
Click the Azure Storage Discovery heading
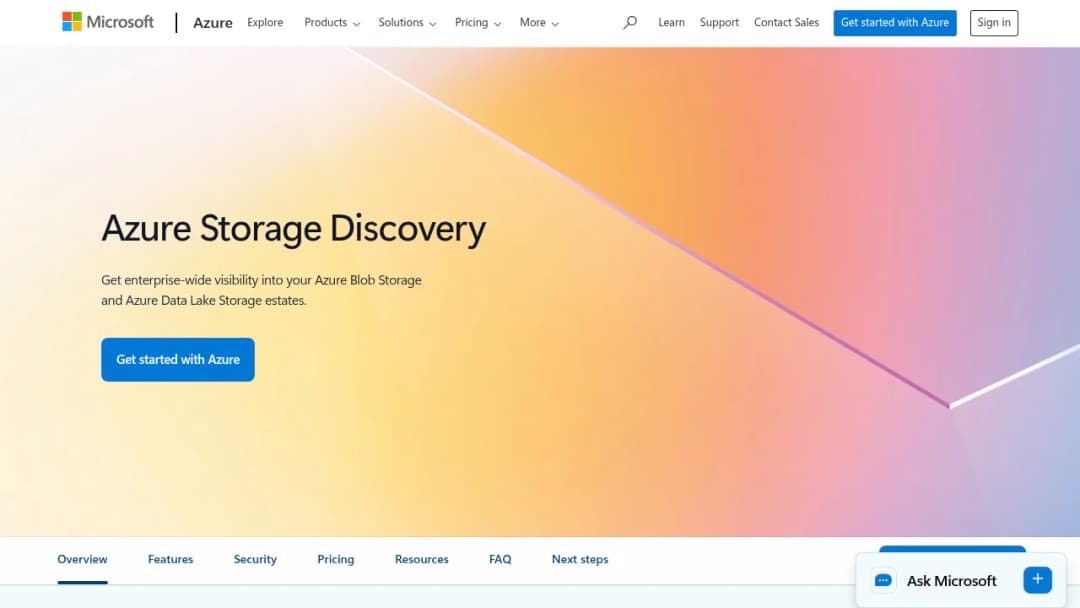tap(293, 229)
